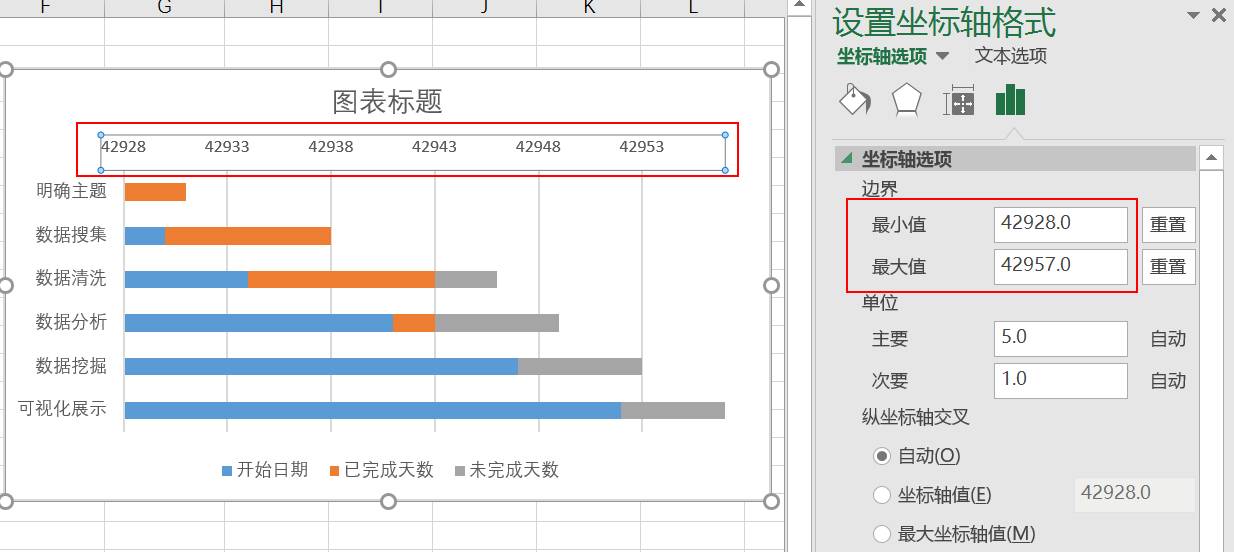Select the chart title 图表标题
The height and width of the screenshot is (552, 1234).
[387, 101]
